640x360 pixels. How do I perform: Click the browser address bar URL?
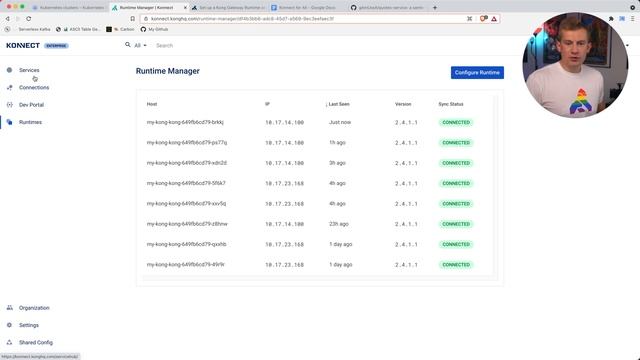(x=242, y=19)
